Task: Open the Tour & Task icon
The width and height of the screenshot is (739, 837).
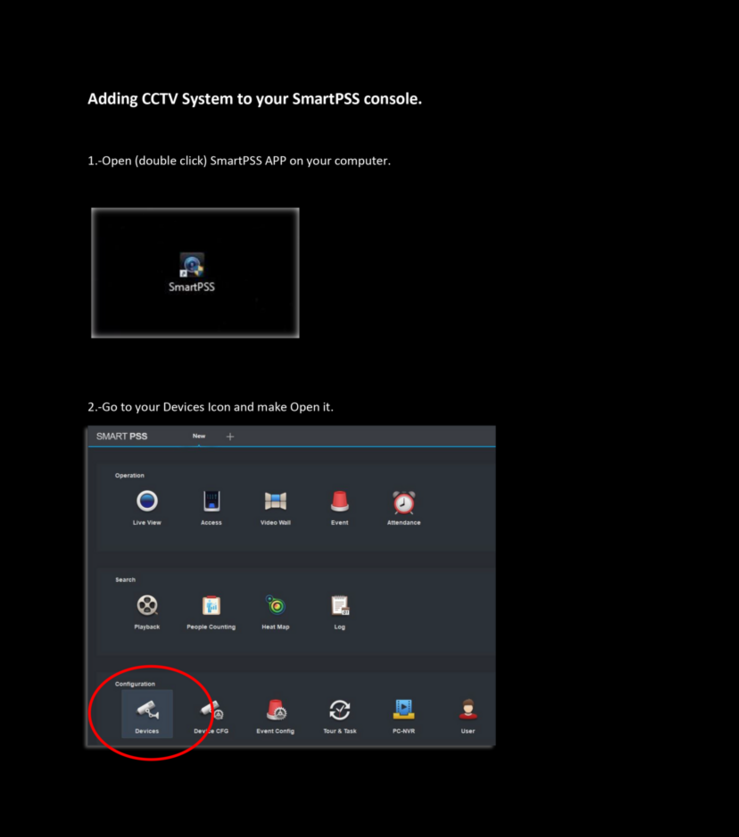Action: tap(340, 710)
